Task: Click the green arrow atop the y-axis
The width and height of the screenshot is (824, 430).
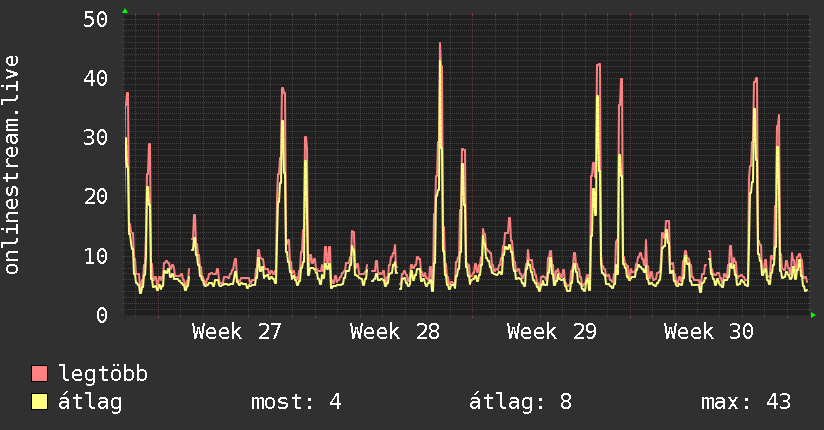Action: click(x=125, y=11)
